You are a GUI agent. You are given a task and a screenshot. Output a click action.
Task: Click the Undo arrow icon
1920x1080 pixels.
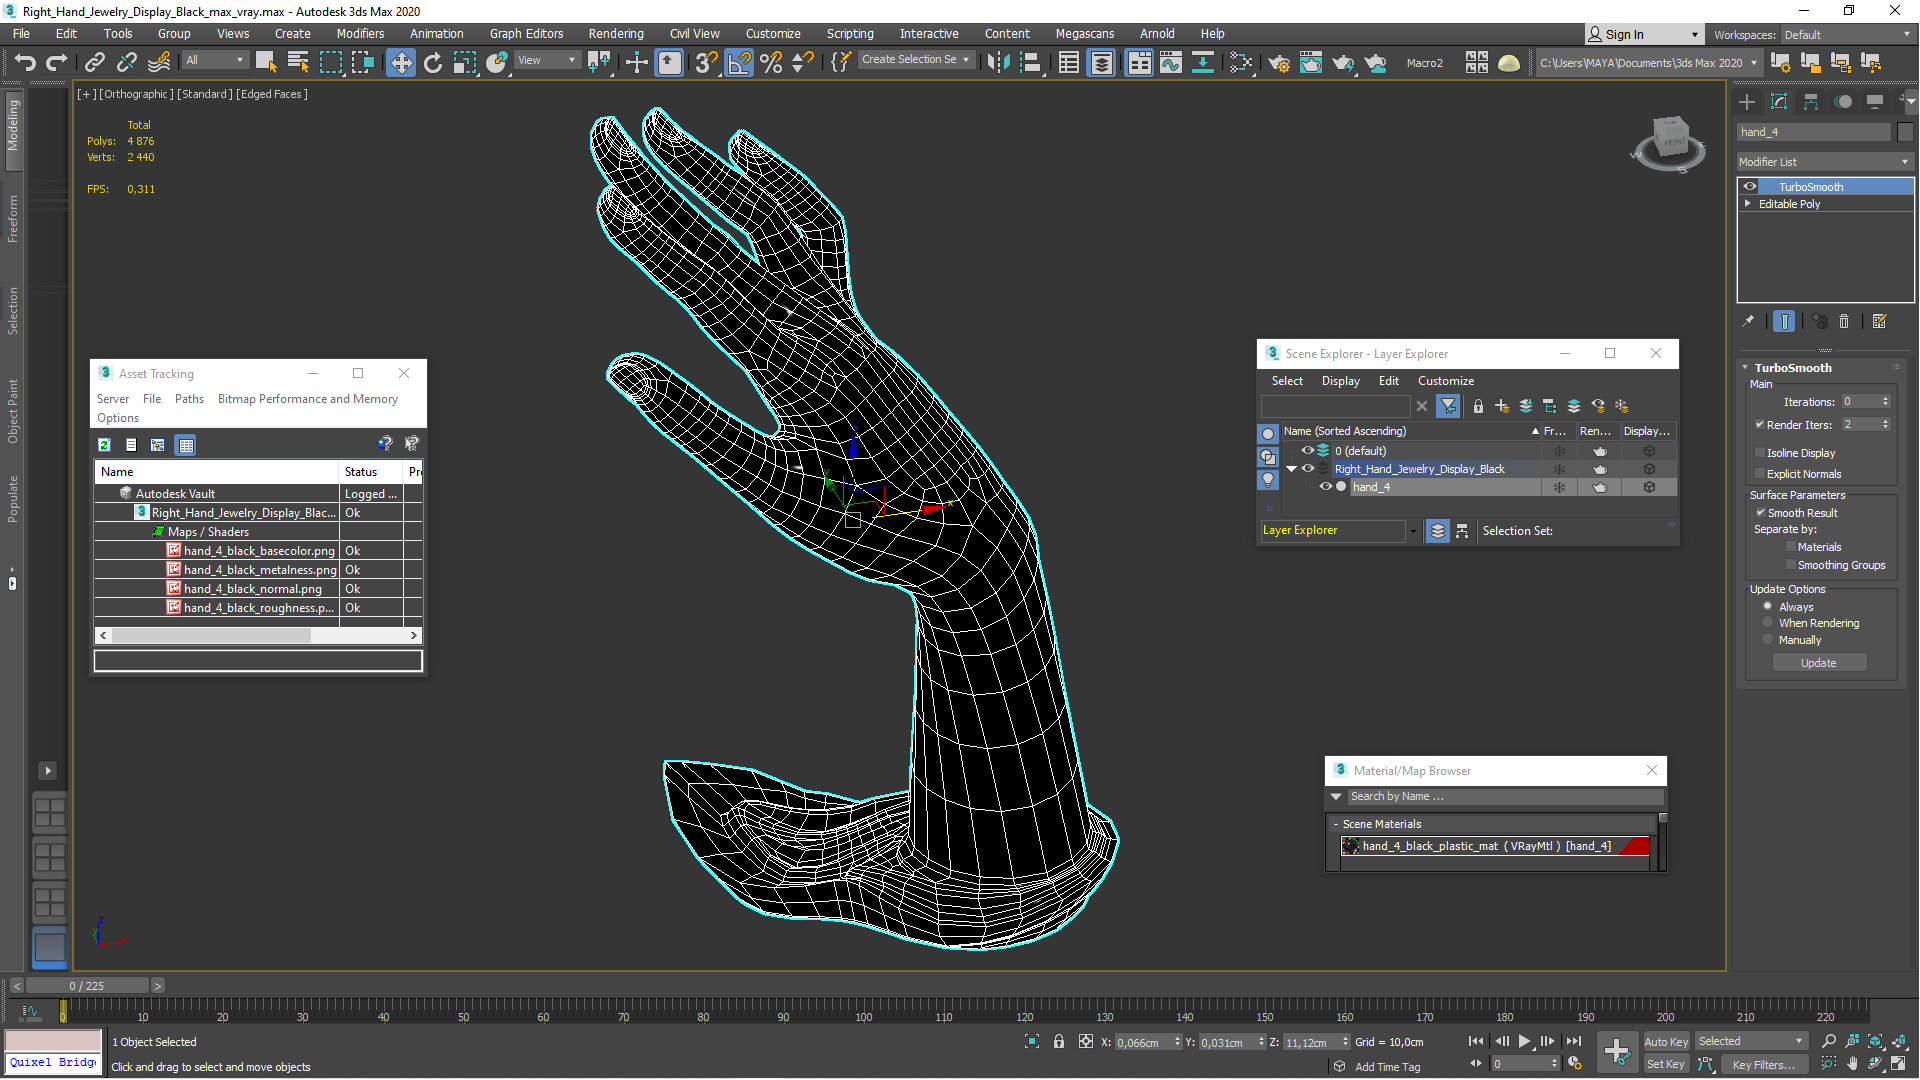point(25,63)
